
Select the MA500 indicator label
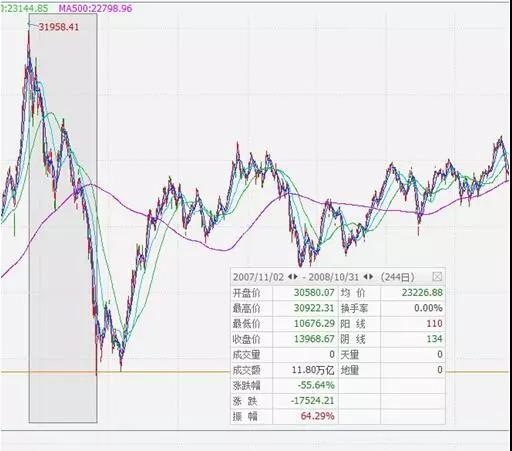(95, 8)
